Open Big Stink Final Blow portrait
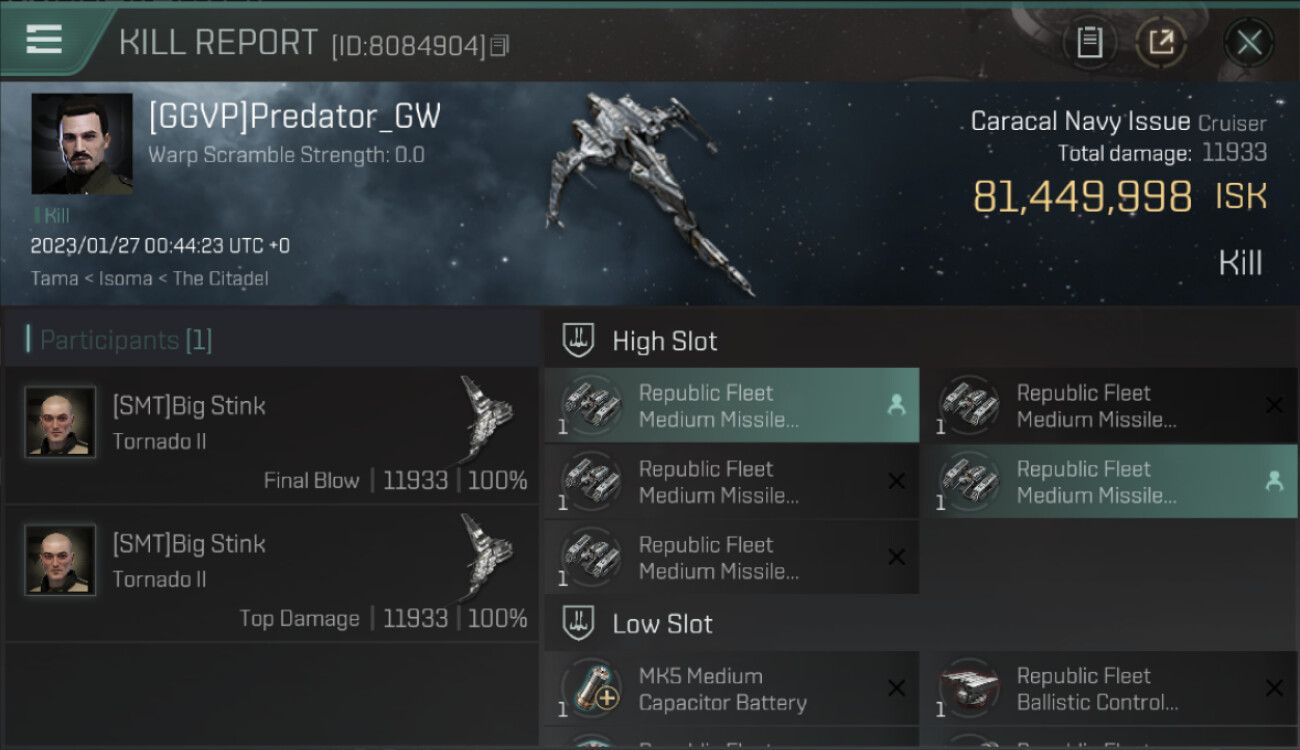The height and width of the screenshot is (750, 1300). pos(60,422)
